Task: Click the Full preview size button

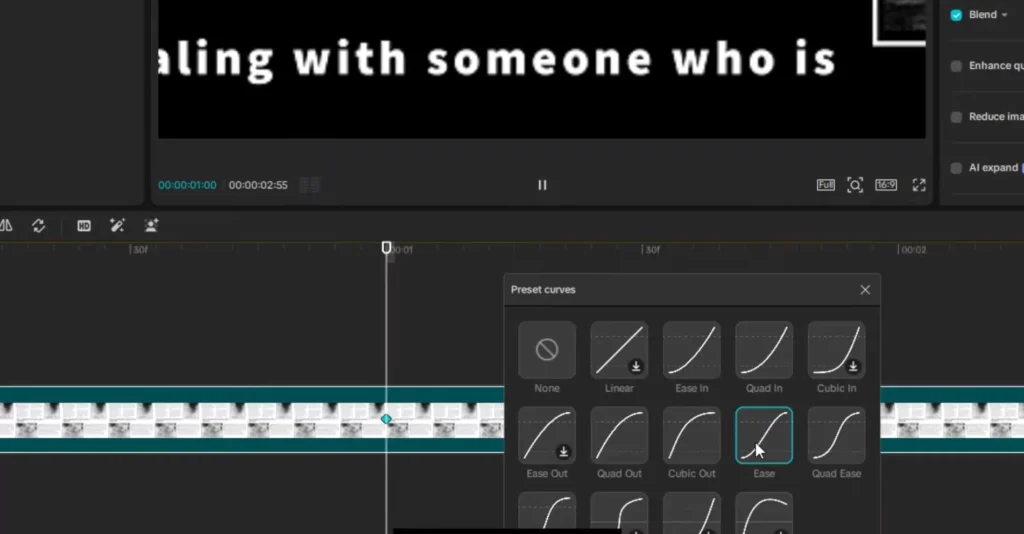Action: click(x=825, y=185)
